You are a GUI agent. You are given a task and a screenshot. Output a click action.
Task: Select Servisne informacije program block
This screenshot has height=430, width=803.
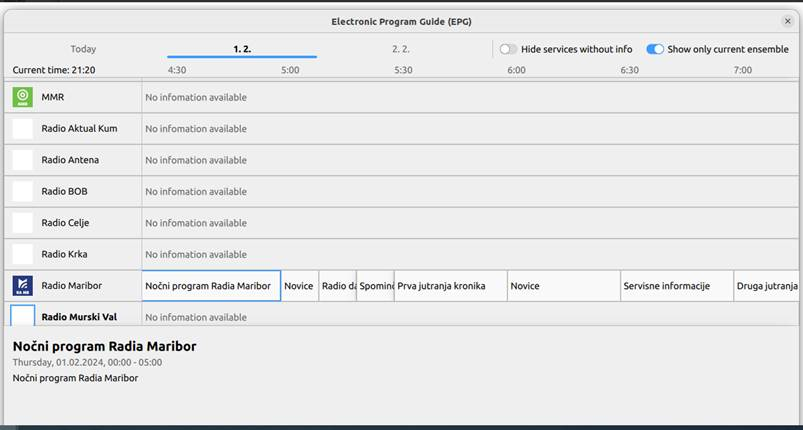677,286
